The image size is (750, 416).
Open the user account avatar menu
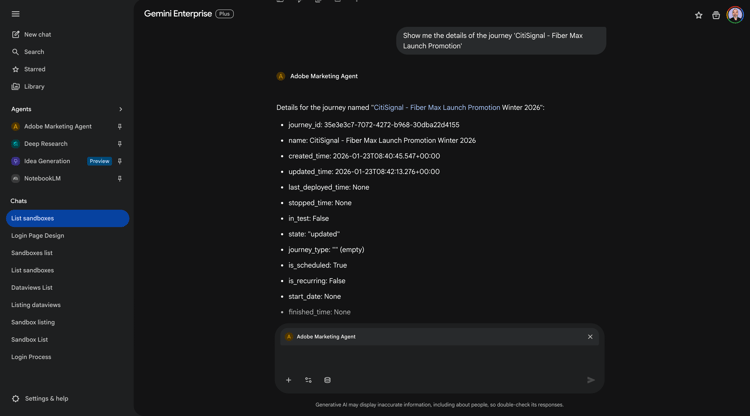[735, 15]
